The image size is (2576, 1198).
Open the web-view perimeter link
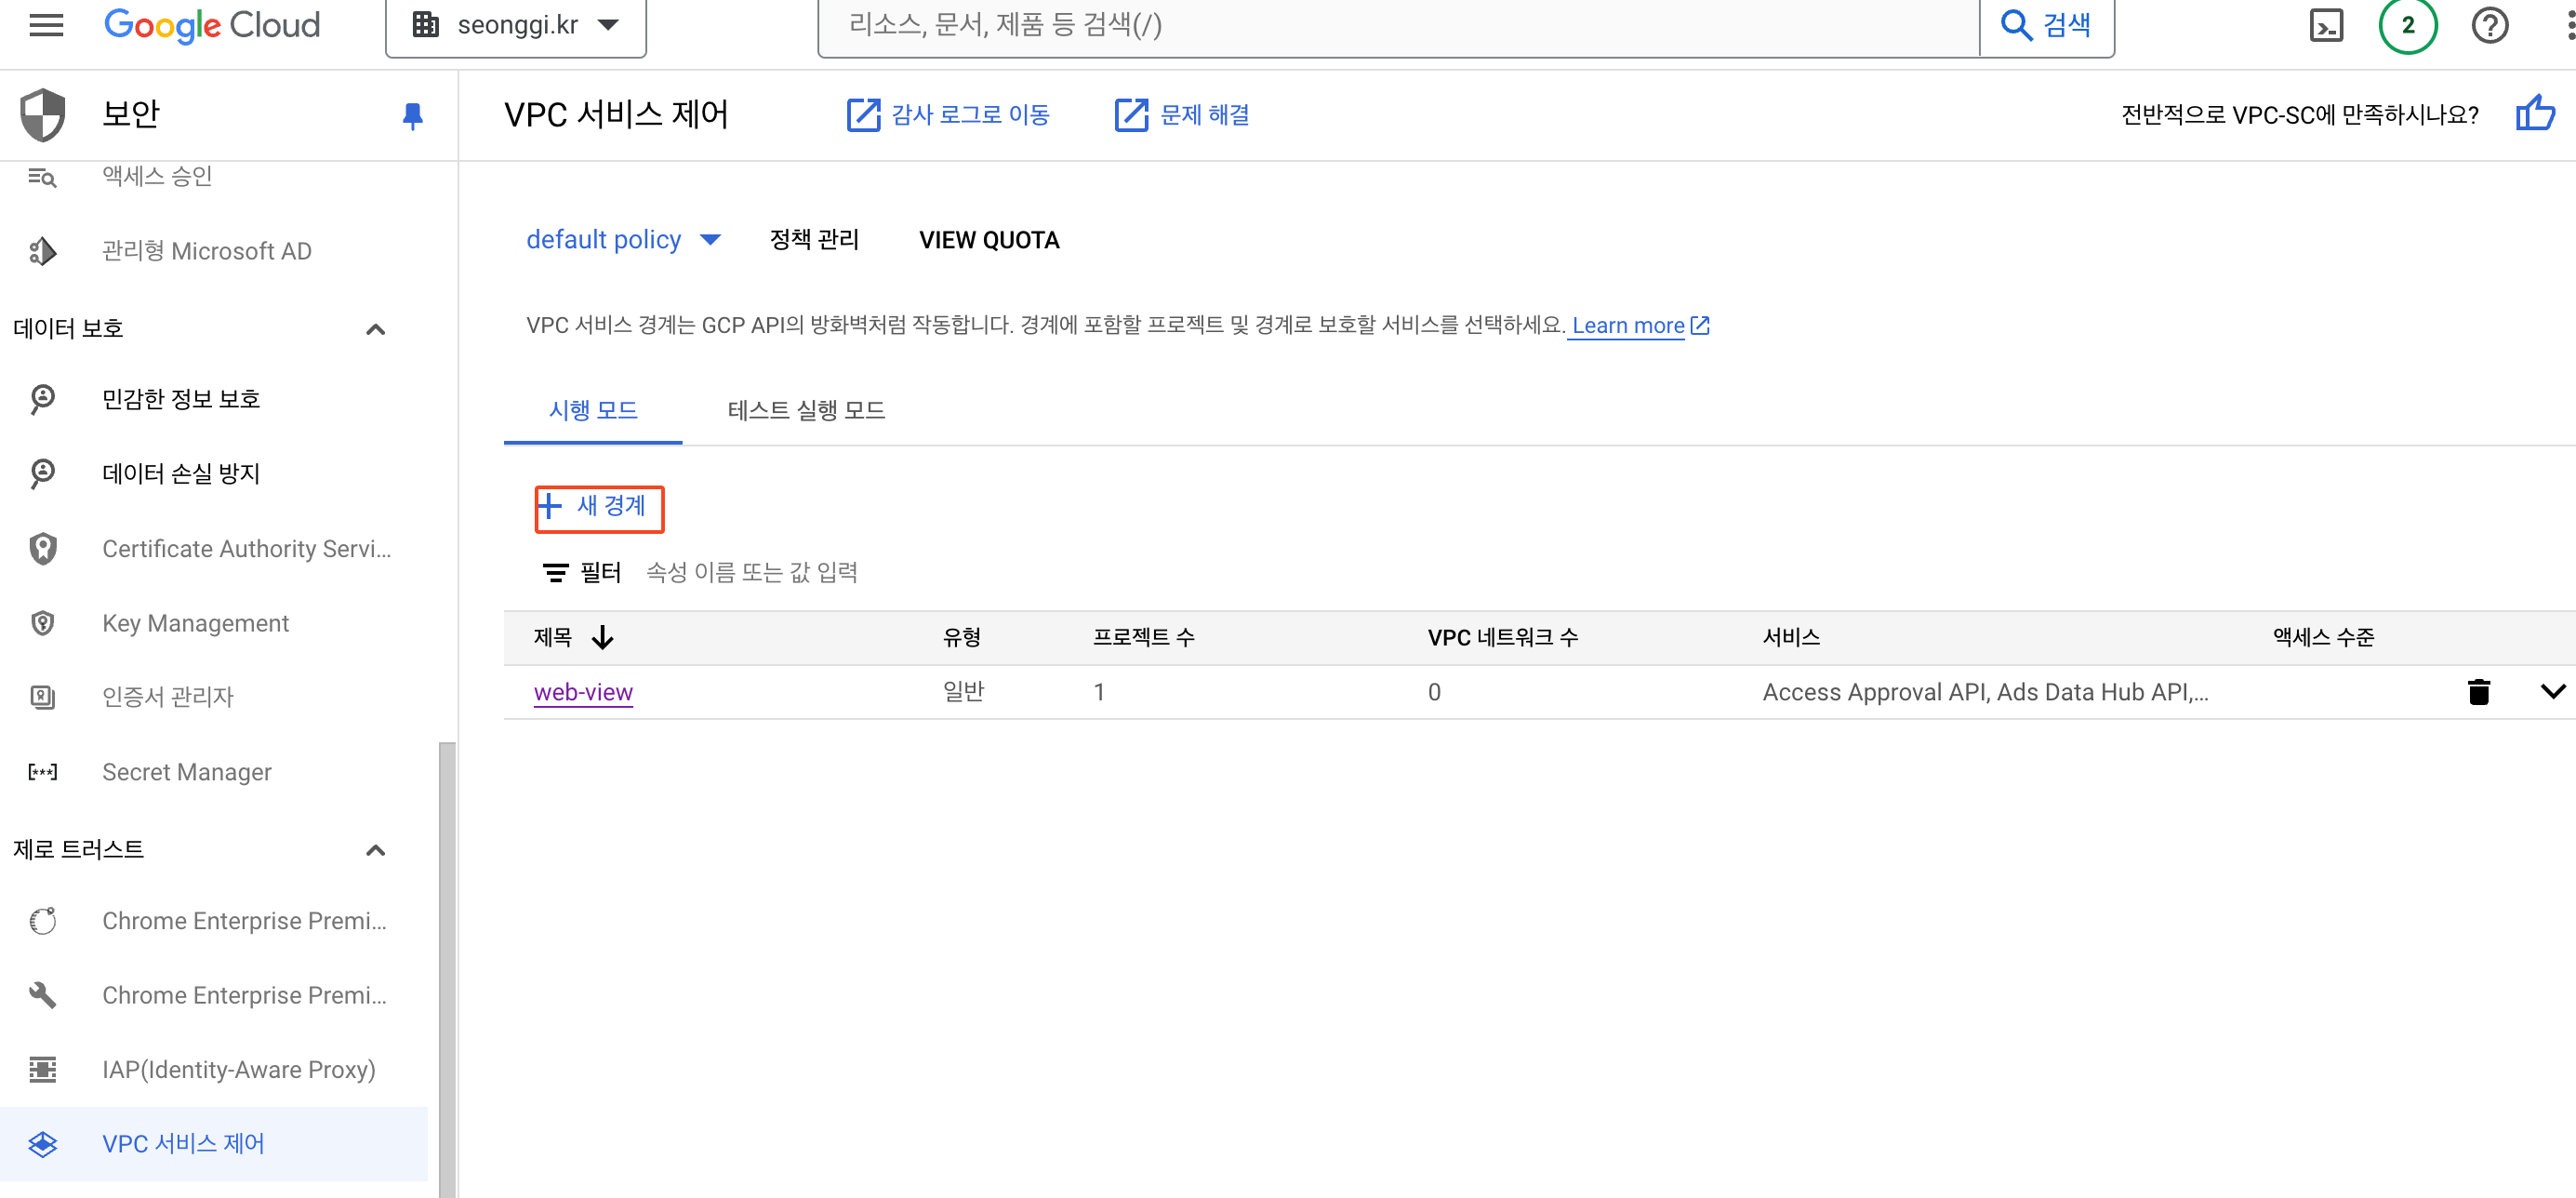pyautogui.click(x=583, y=692)
